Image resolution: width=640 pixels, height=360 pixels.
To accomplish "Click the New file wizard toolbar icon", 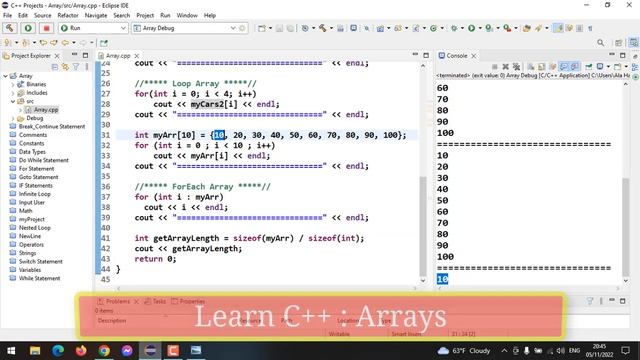I will click(262, 28).
